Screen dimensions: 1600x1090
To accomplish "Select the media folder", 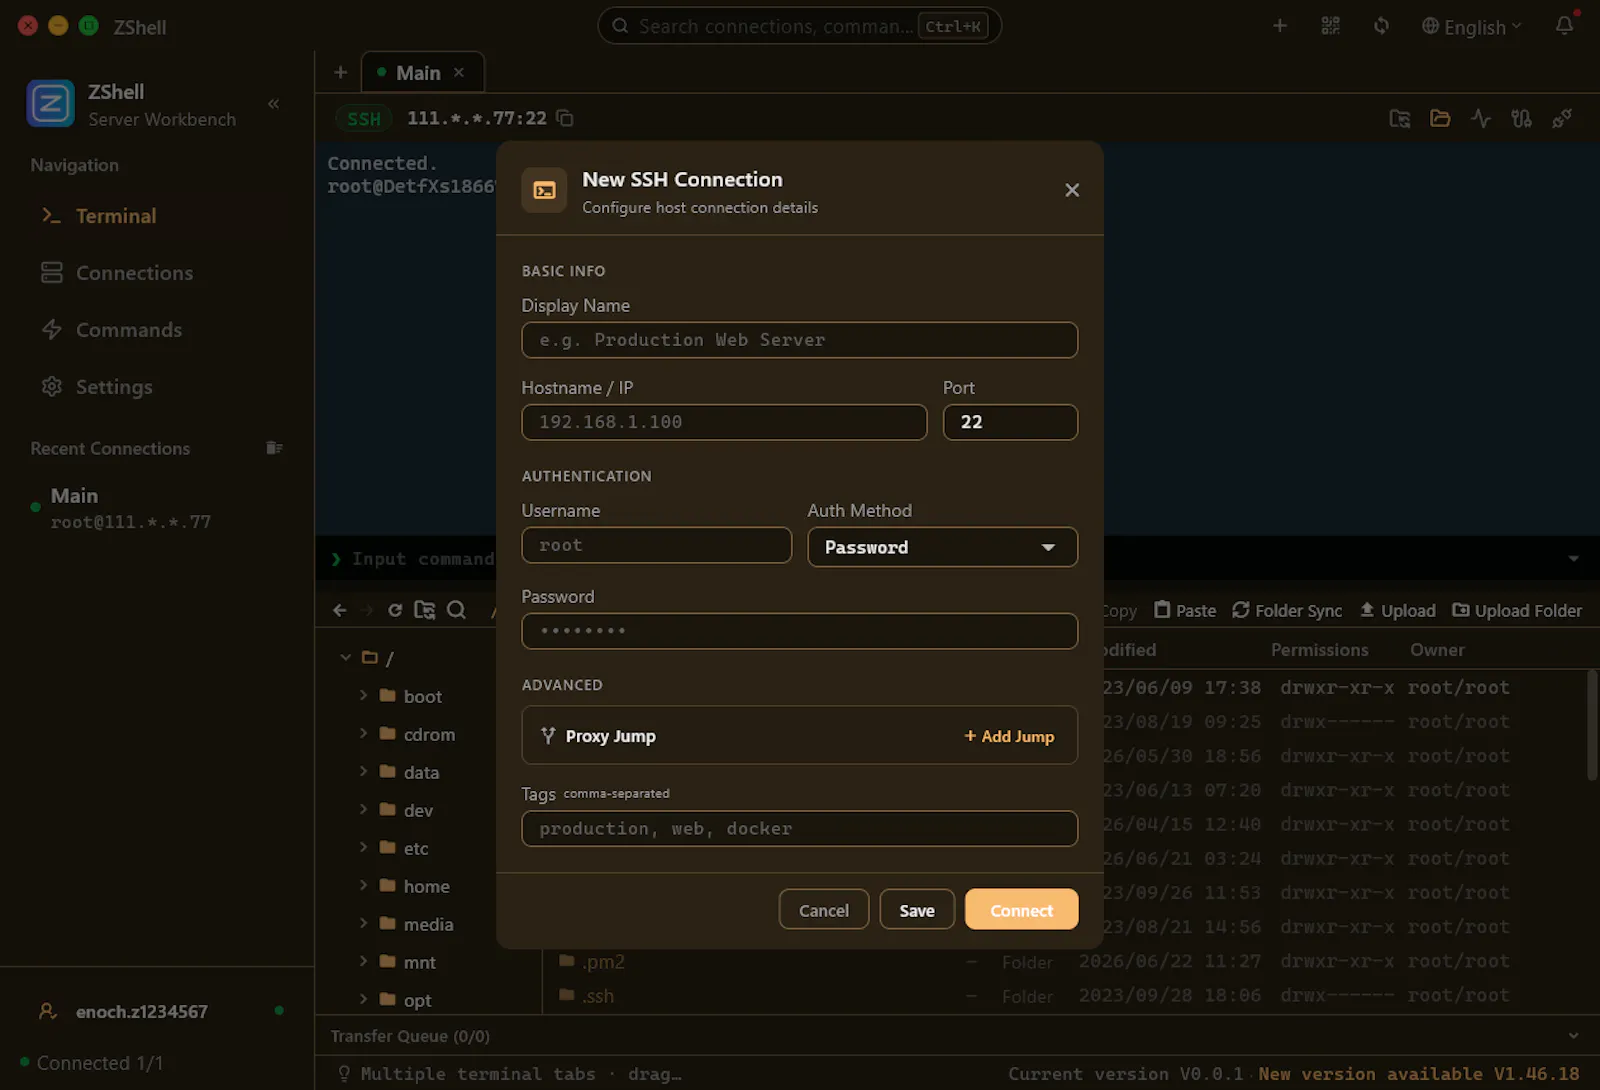I will tap(428, 925).
